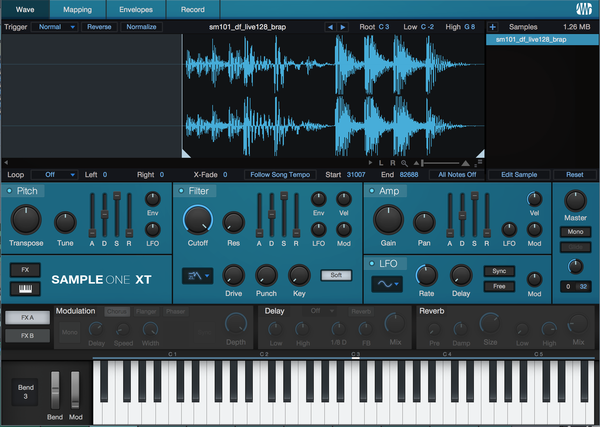Open the Mapping tab
The height and width of the screenshot is (427, 600).
click(77, 10)
